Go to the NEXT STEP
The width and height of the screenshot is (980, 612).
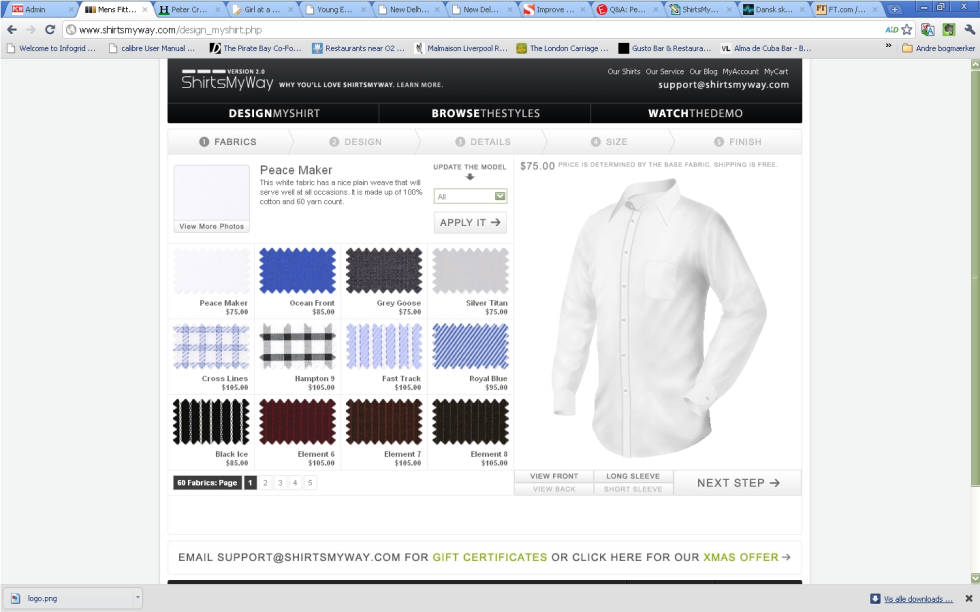[738, 483]
